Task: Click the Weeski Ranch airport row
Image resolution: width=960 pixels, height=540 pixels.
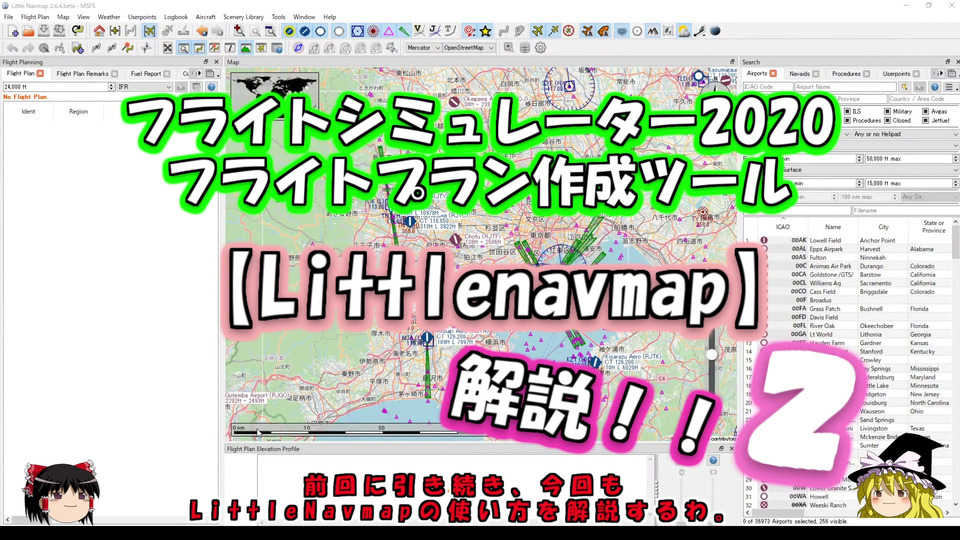Action: click(849, 505)
